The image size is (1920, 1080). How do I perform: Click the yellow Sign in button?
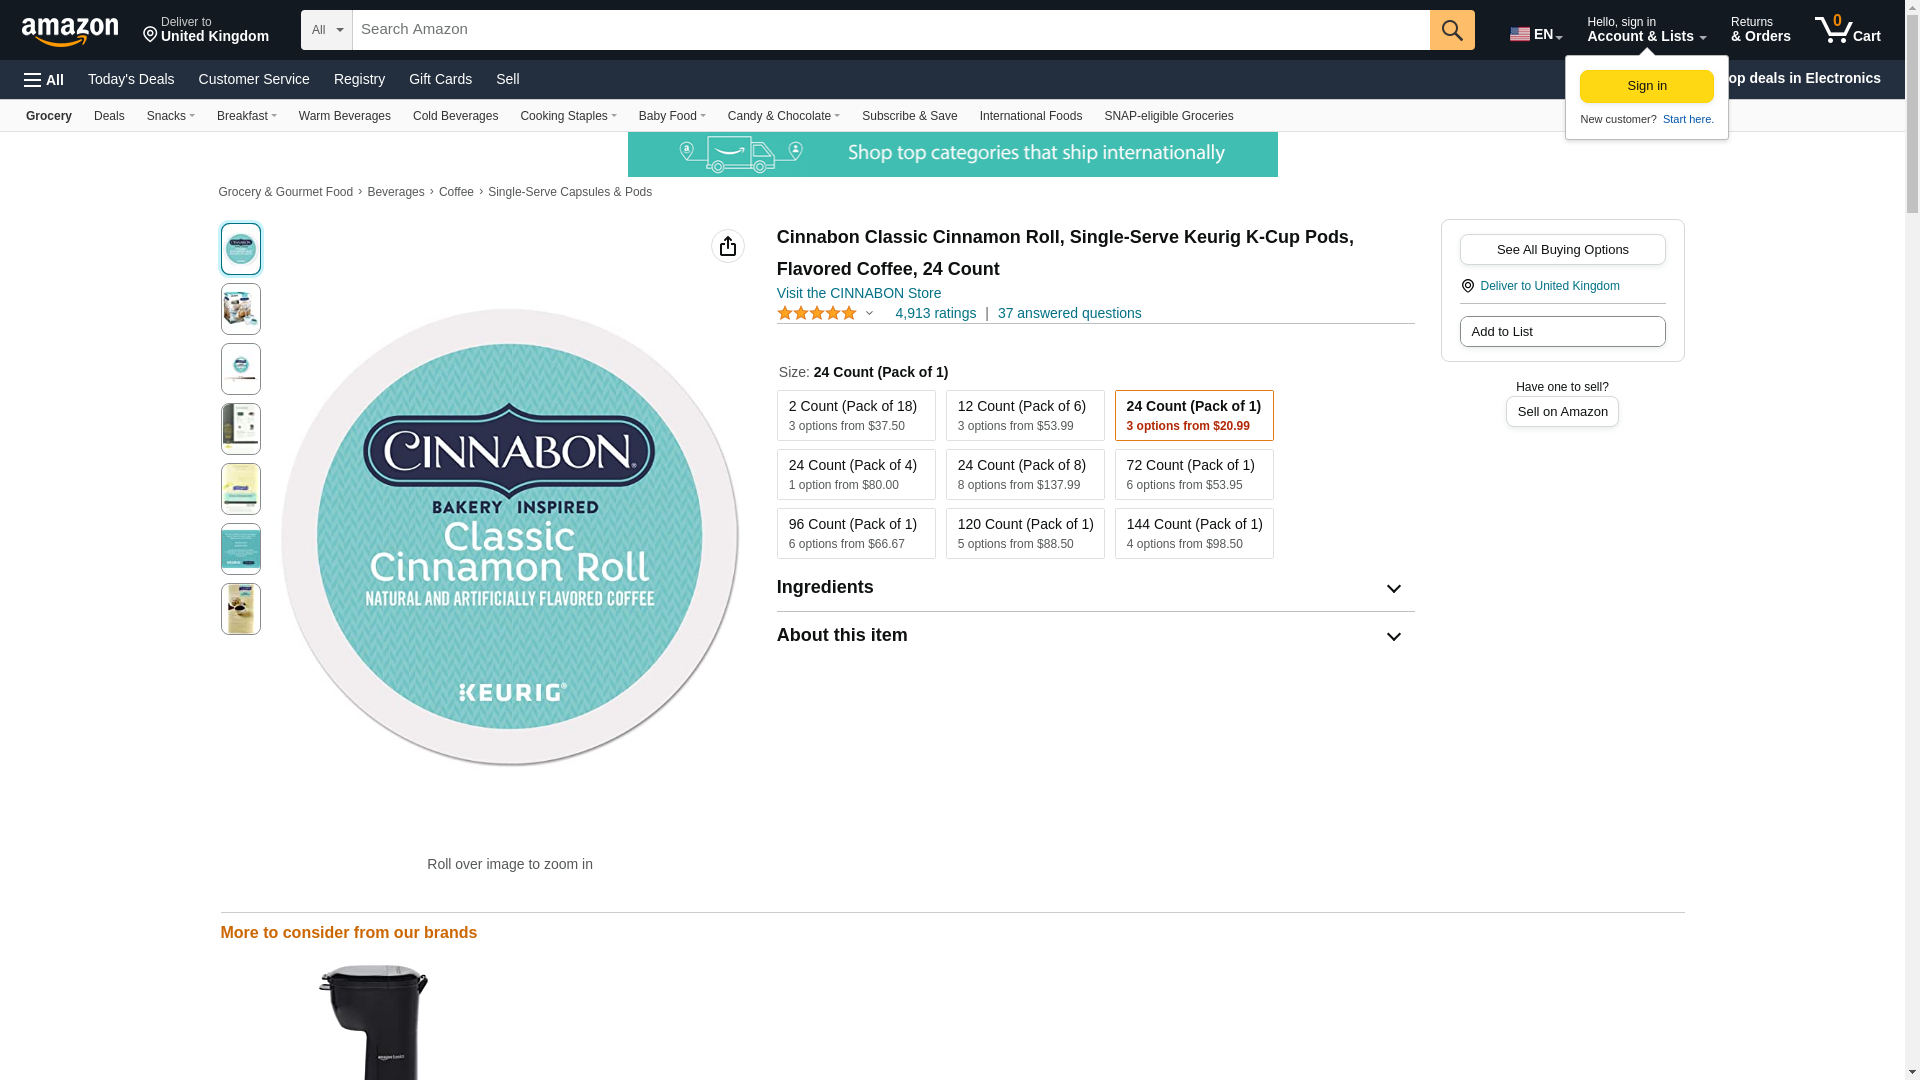coord(1646,86)
